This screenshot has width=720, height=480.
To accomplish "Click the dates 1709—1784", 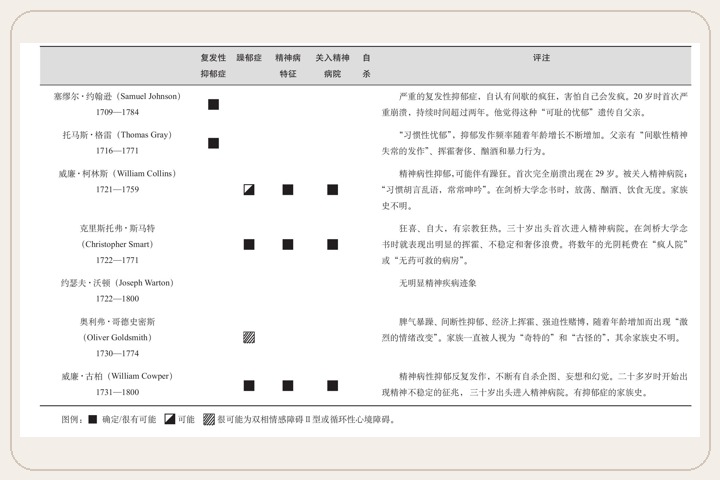I will [x=118, y=112].
